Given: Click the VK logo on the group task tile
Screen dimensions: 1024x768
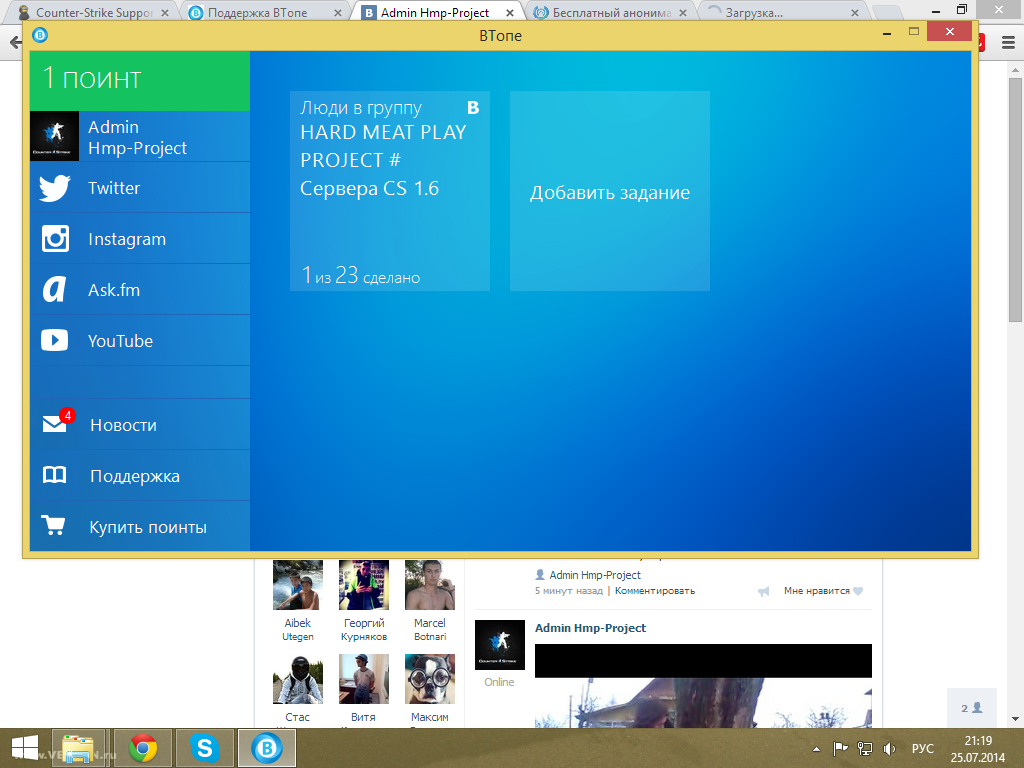Looking at the screenshot, I should (473, 108).
